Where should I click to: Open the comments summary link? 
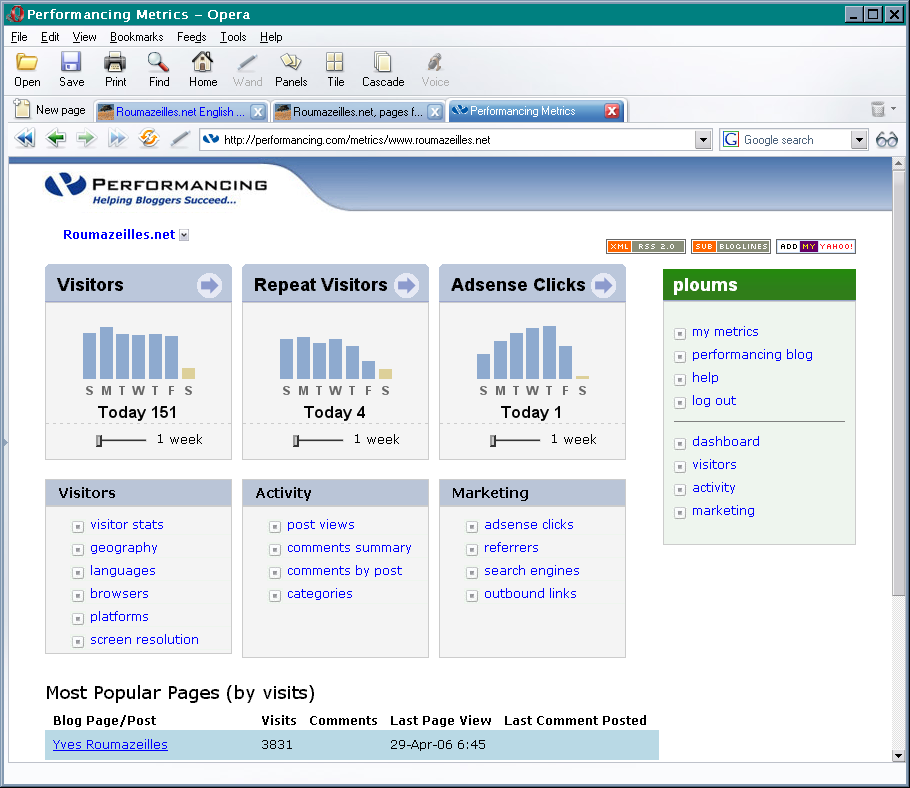[349, 548]
